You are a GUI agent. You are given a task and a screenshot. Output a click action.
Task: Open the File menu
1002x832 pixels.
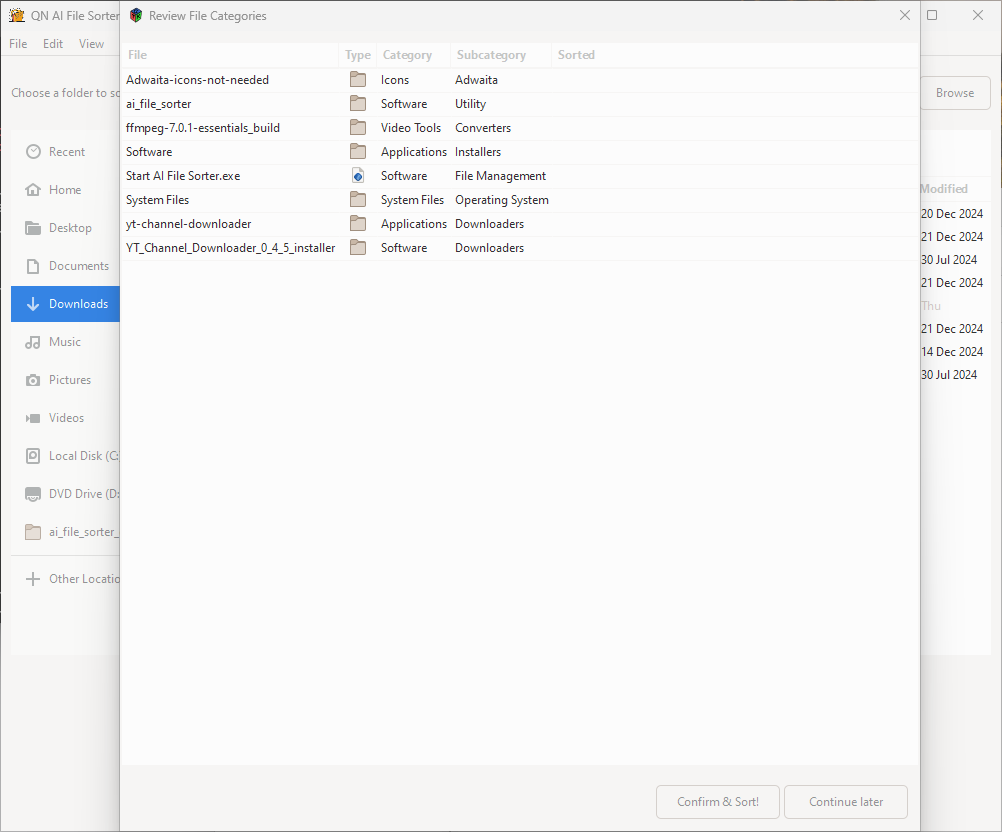point(18,44)
